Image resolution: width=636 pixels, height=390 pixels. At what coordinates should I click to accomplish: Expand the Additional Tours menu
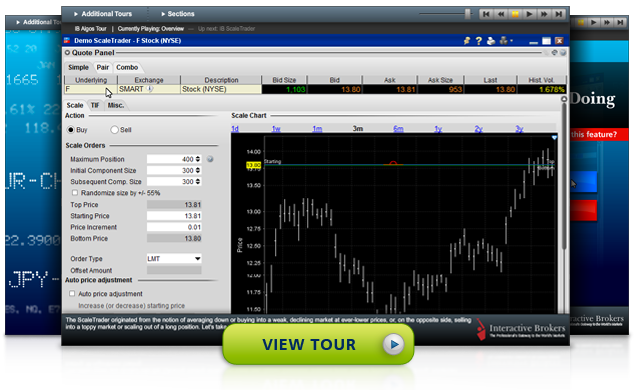point(103,14)
